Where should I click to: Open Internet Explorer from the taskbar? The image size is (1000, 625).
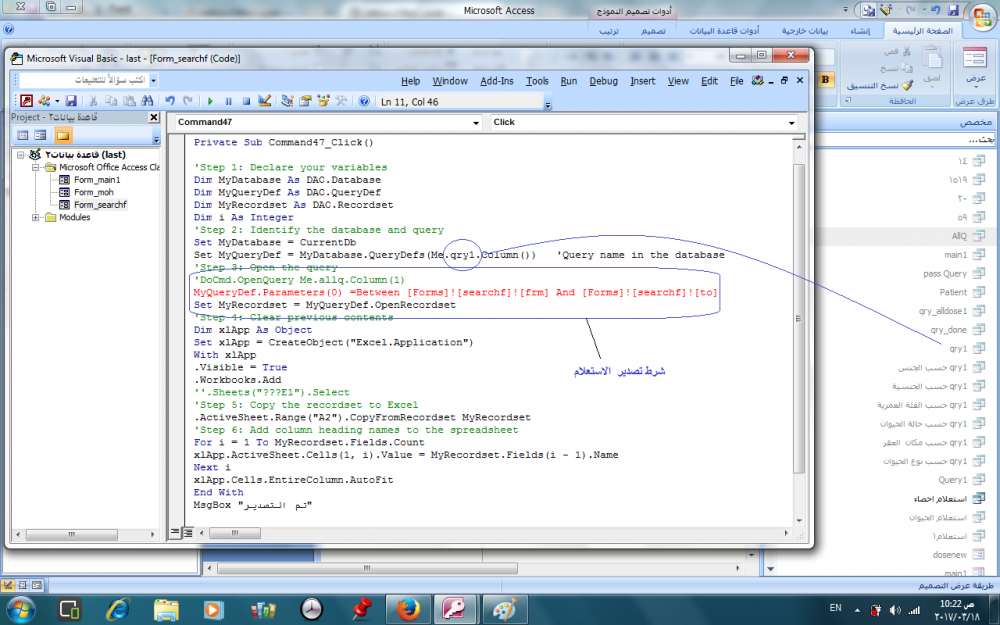(117, 609)
